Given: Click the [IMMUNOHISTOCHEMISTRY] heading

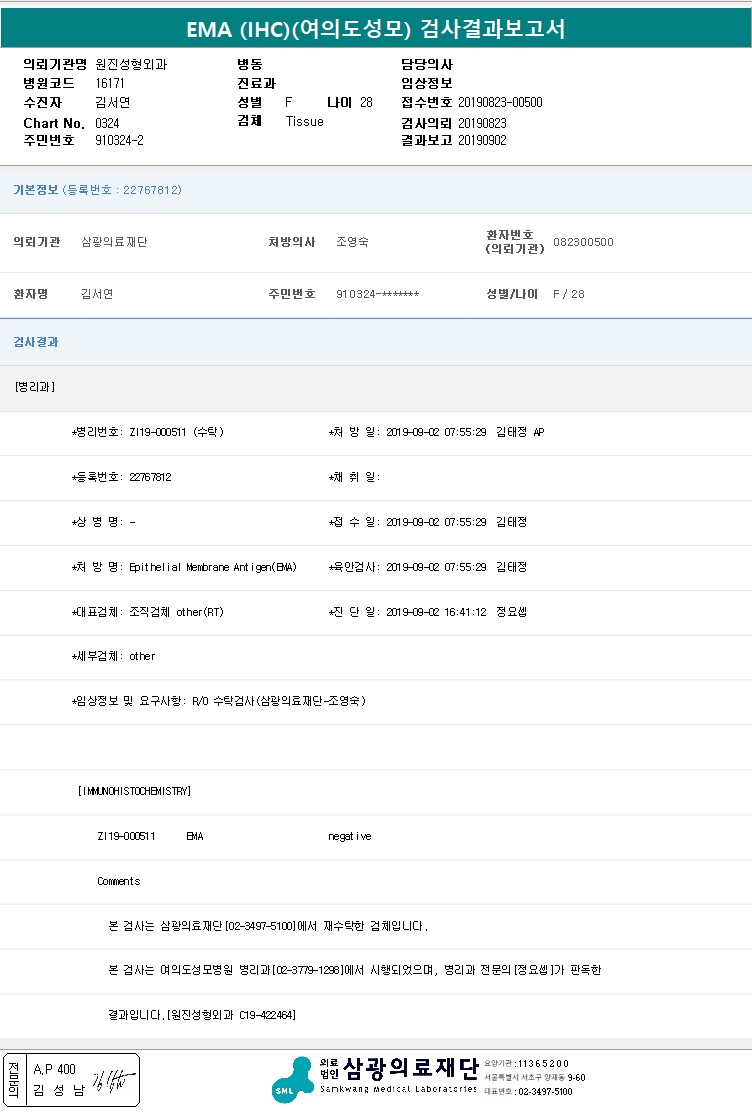Looking at the screenshot, I should pos(134,791).
